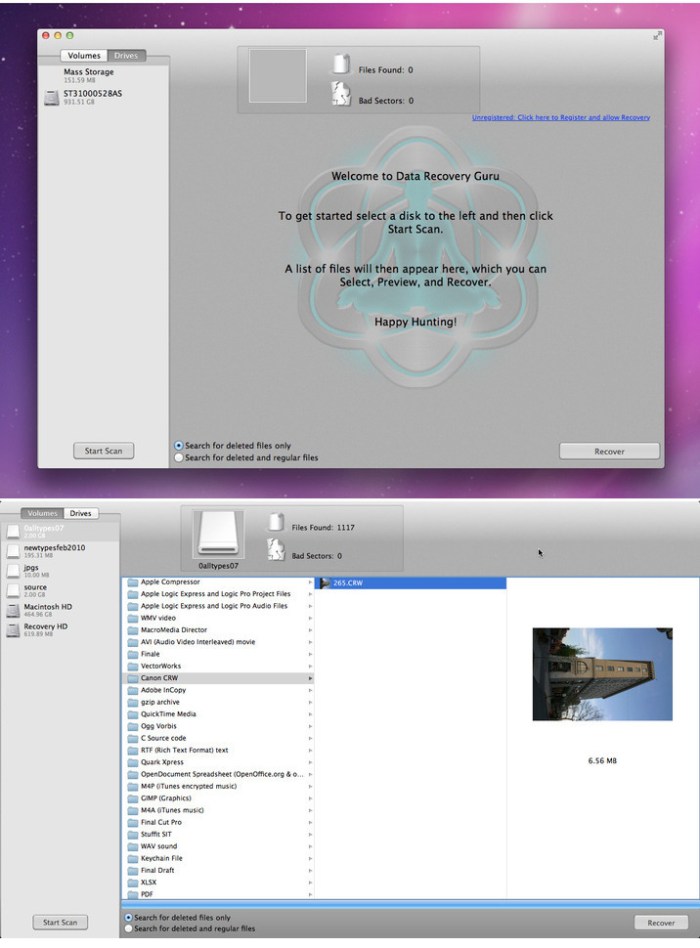This screenshot has height=948, width=700.
Task: Select the ST31000528AS drive icon
Action: pyautogui.click(x=52, y=97)
